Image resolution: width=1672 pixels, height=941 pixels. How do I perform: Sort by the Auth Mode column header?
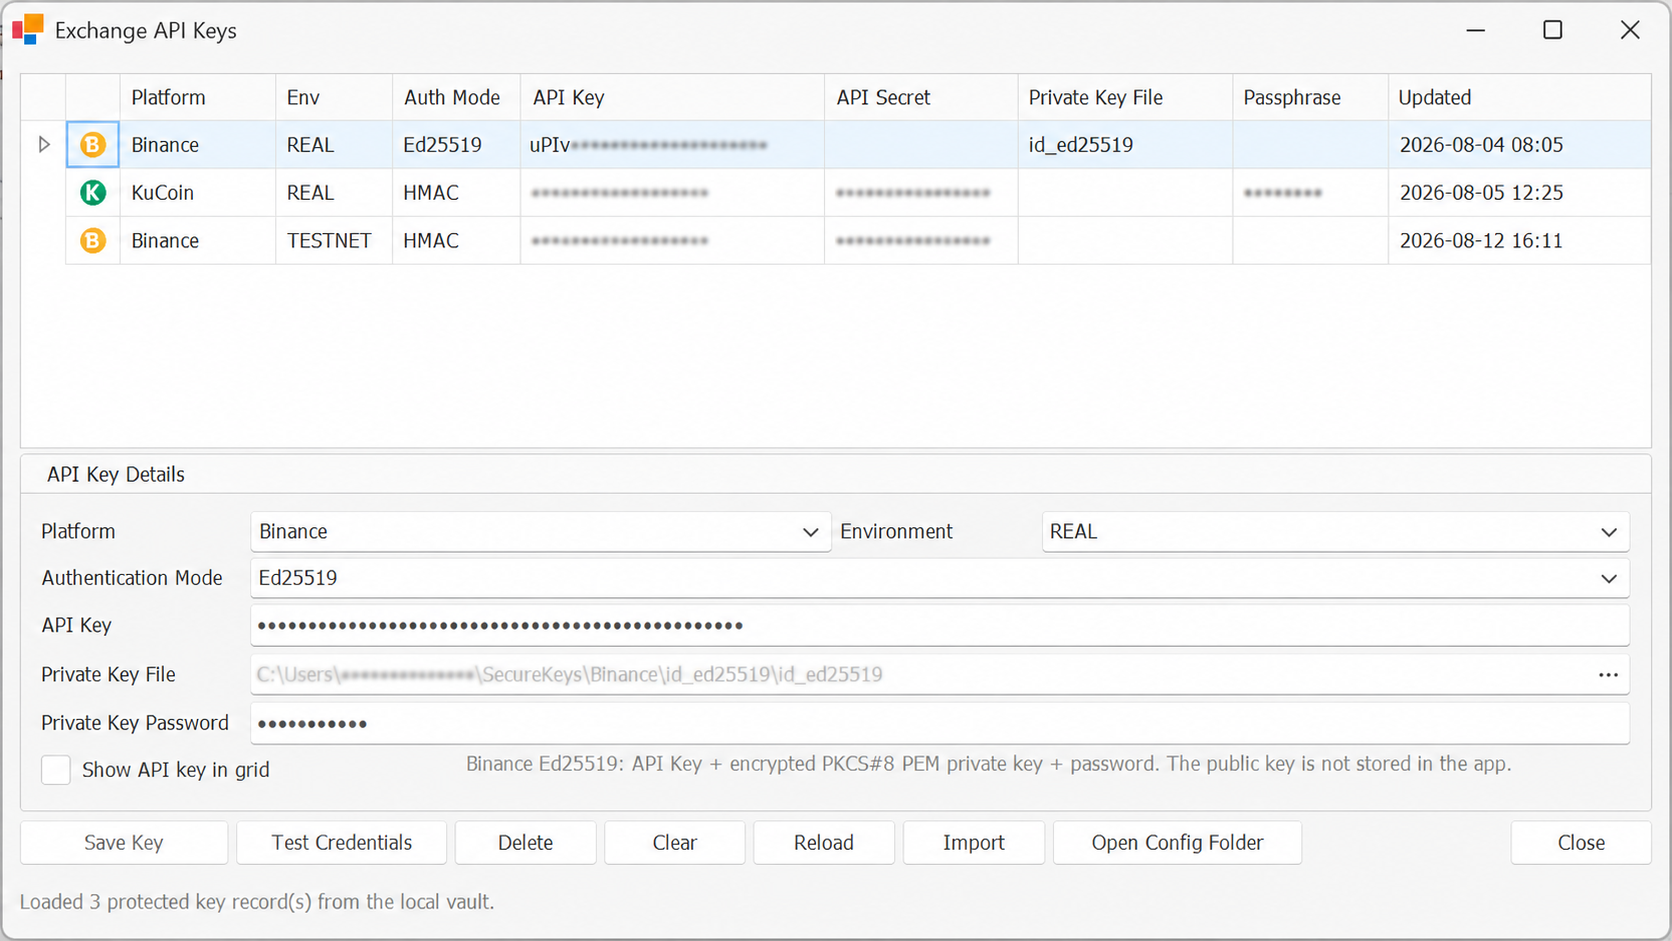456,98
